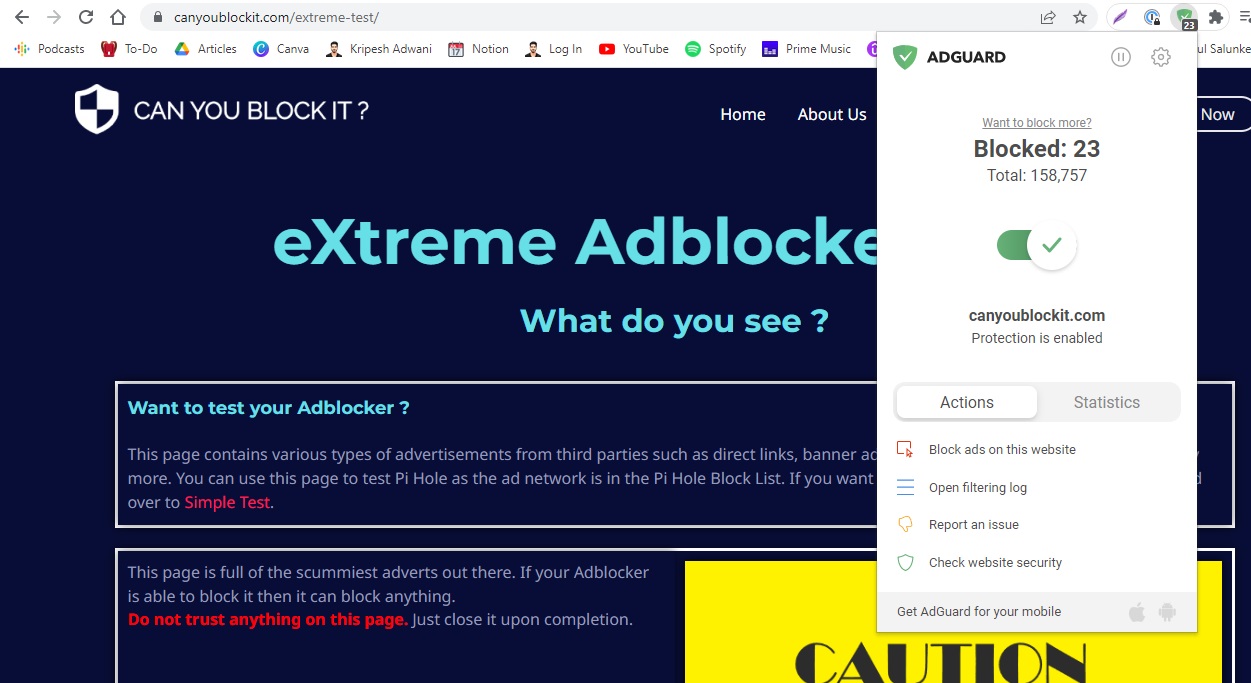Toggle AdGuard protection switch for canyoublockit.com
1251x683 pixels.
coord(1036,245)
